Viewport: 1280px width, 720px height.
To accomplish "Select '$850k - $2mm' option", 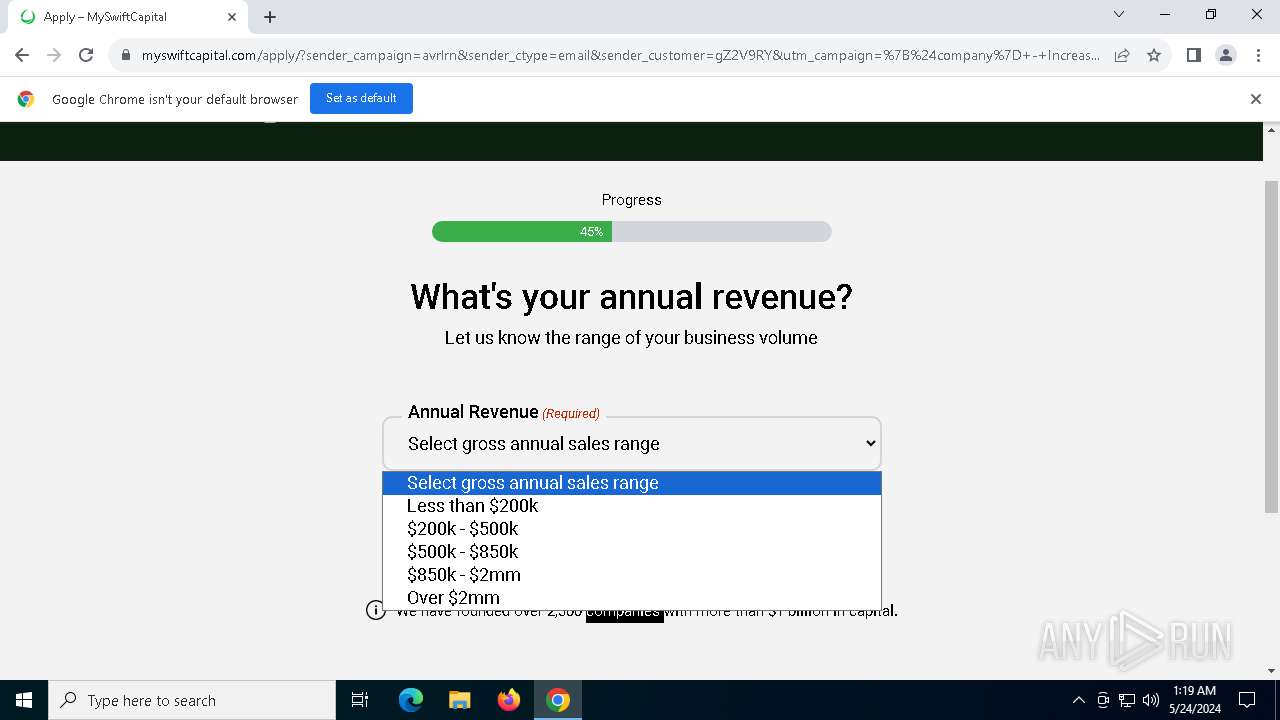I will tap(632, 575).
